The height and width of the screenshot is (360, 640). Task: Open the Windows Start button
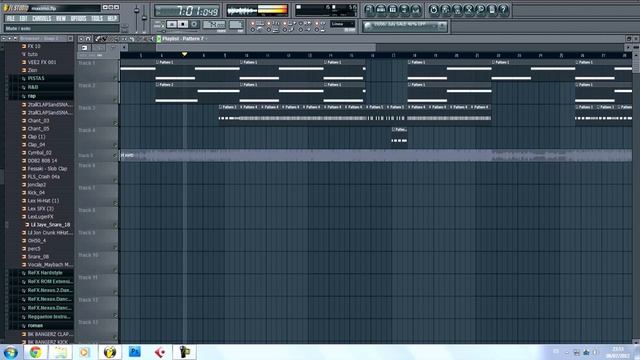click(x=10, y=352)
